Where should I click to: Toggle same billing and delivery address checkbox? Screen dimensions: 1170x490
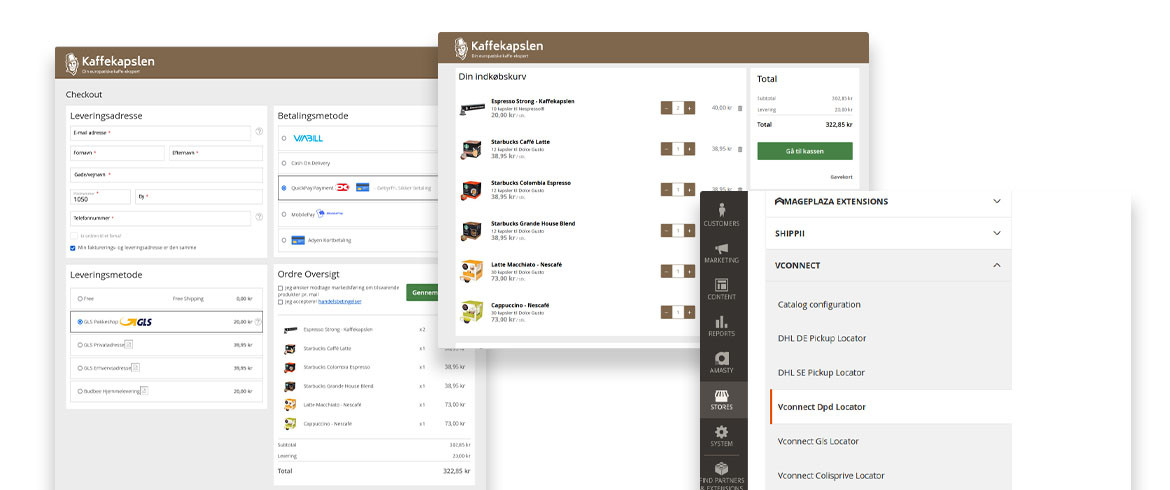[x=73, y=248]
